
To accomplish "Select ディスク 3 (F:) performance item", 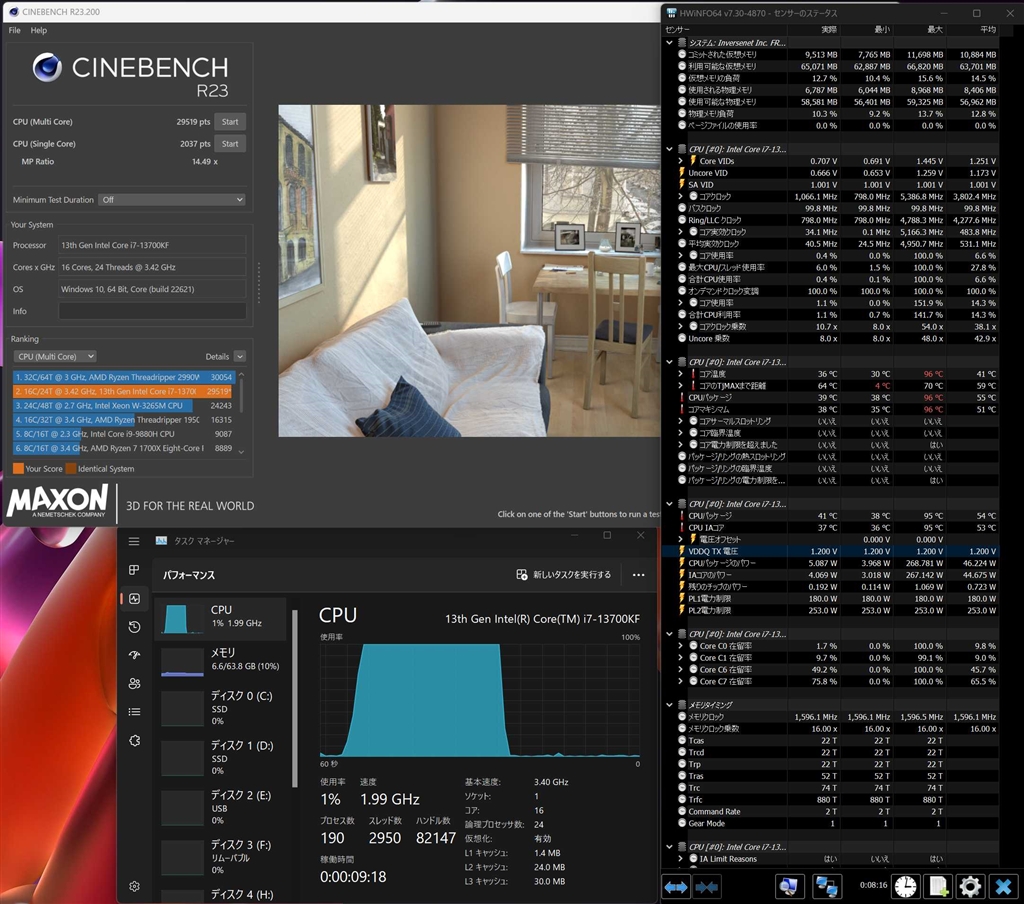I will pyautogui.click(x=221, y=857).
